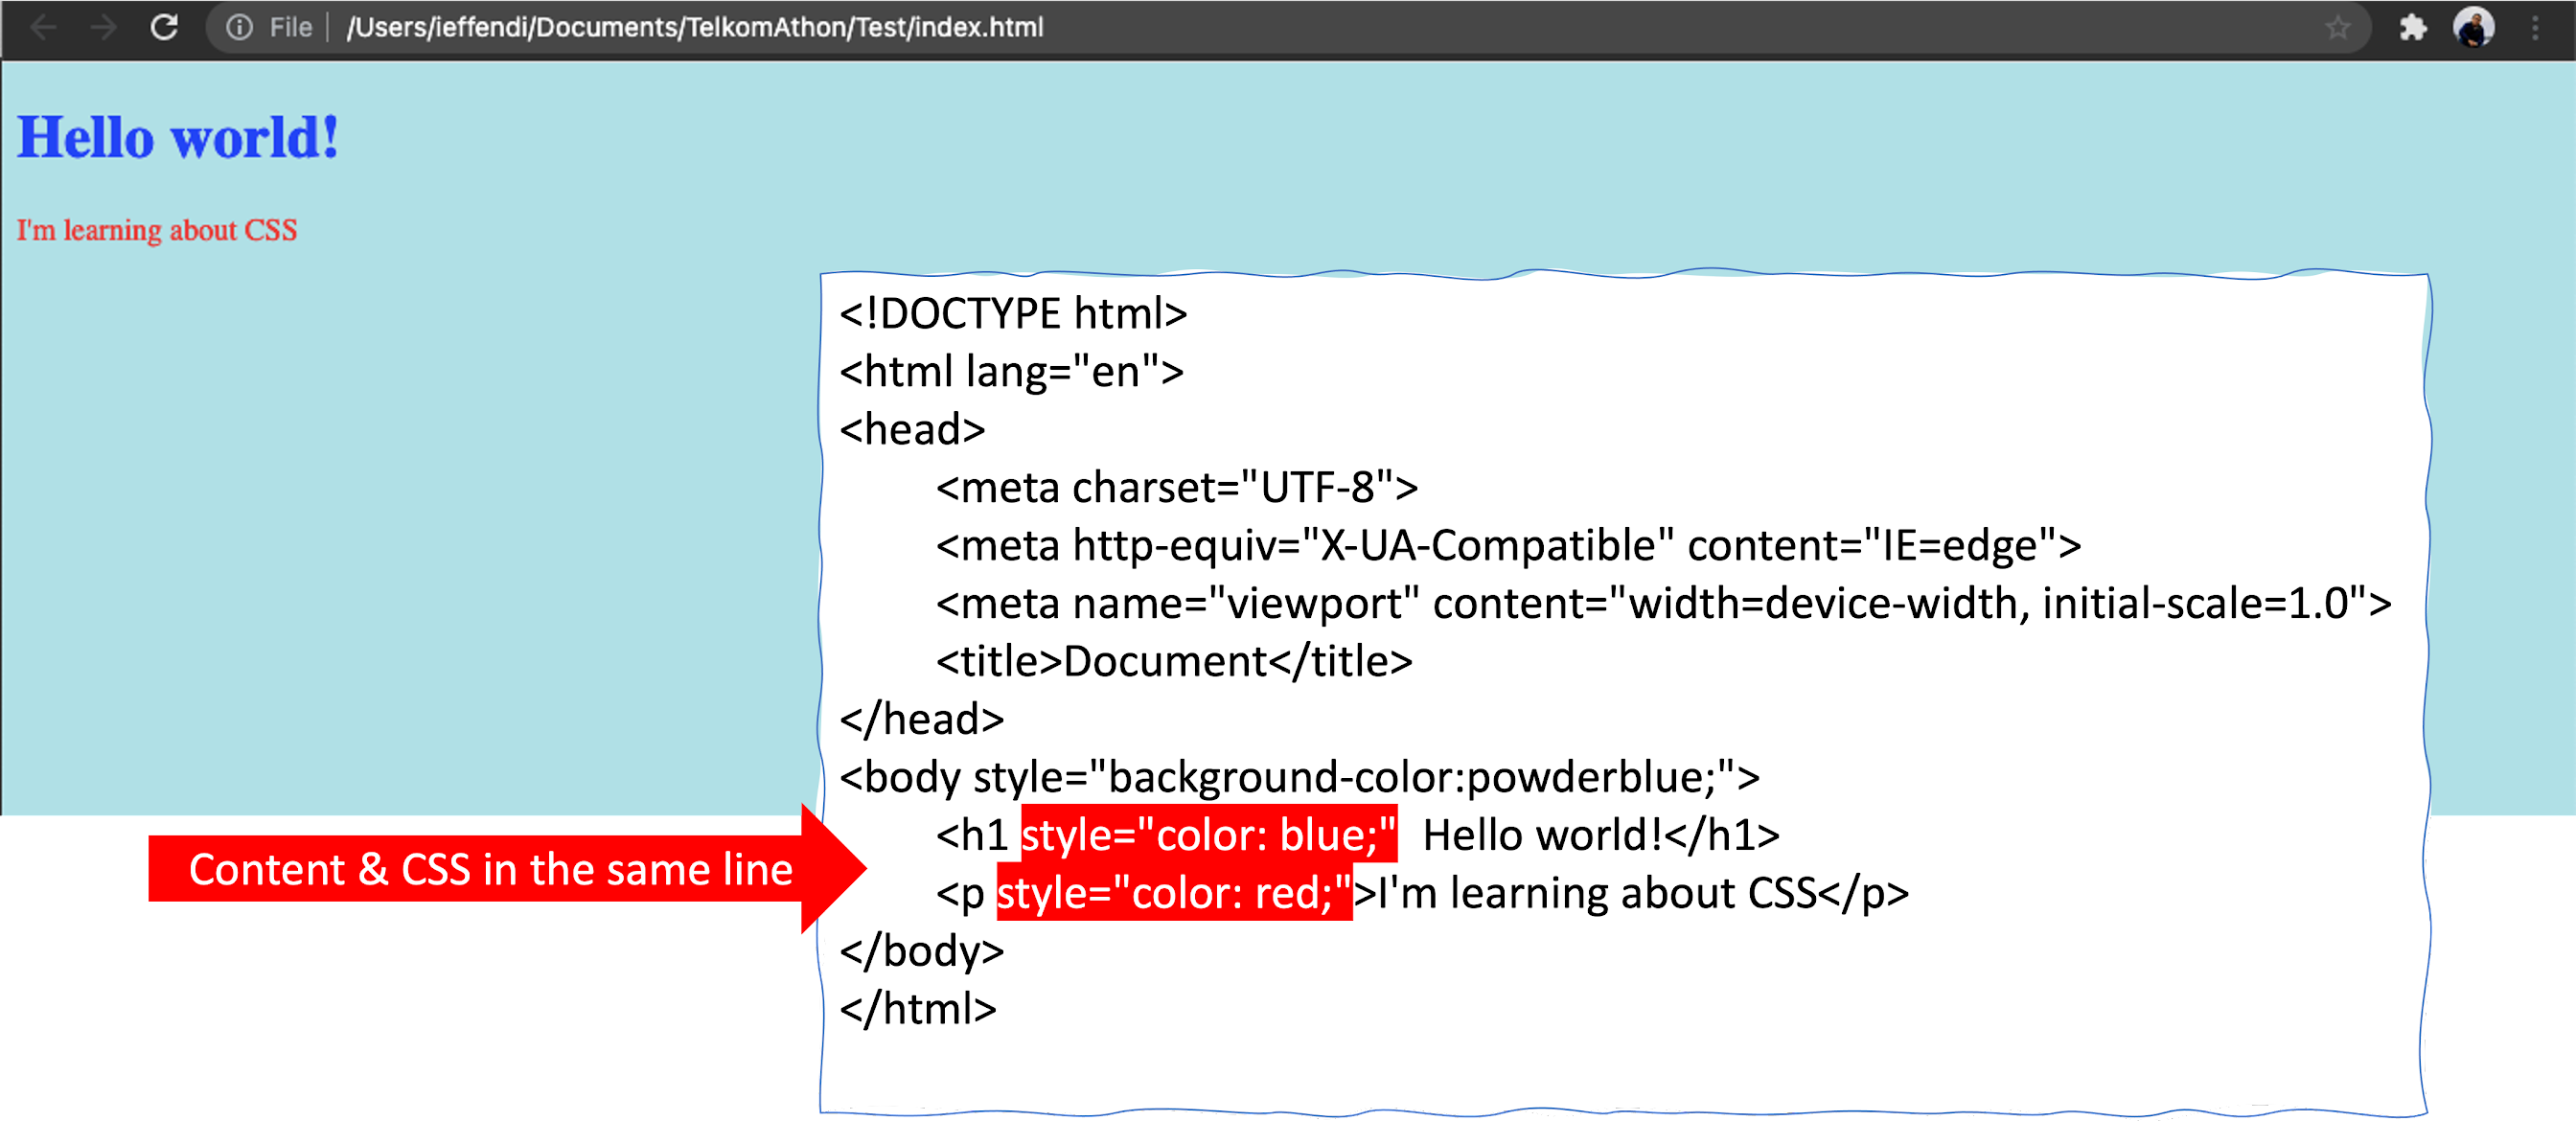Viewport: 2576px width, 1121px height.
Task: Click the browser back arrow
Action: point(43,27)
